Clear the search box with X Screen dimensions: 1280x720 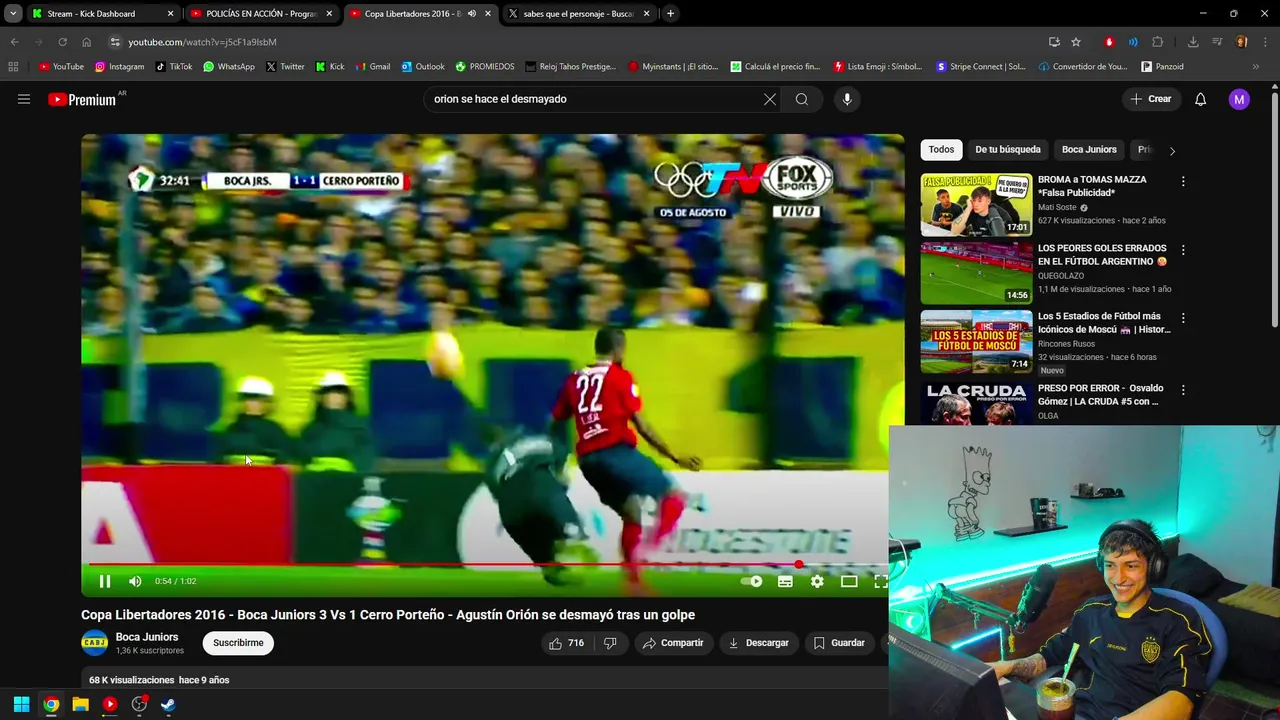(x=770, y=99)
